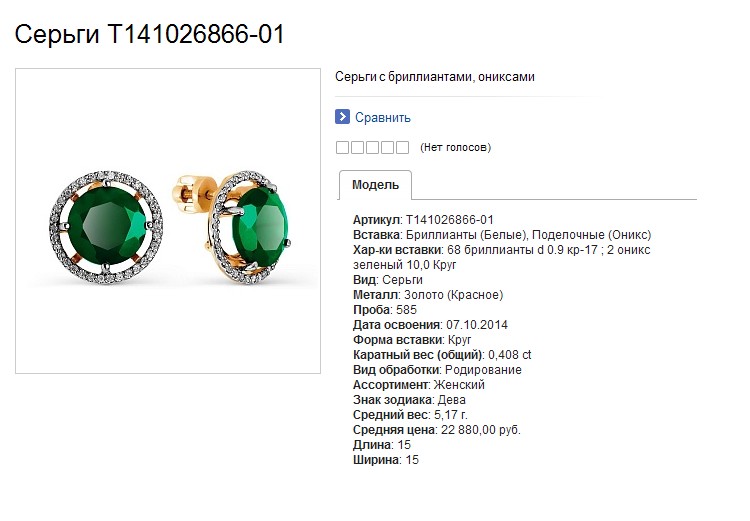Click the (Нет голосов) votes label
The width and height of the screenshot is (750, 521).
pyautogui.click(x=455, y=147)
